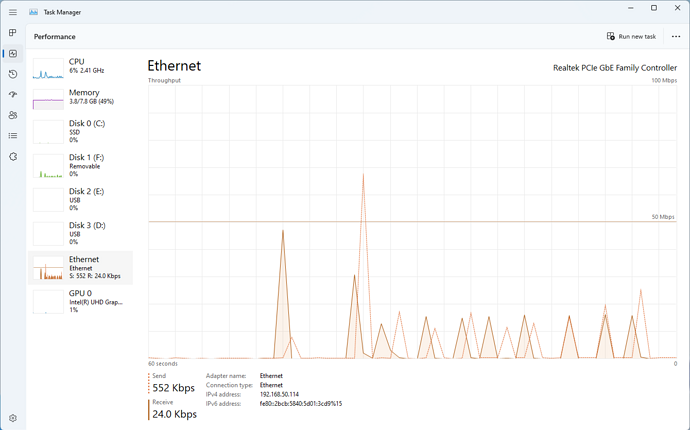690x430 pixels.
Task: Click the Ethernet item in resource list
Action: click(82, 267)
